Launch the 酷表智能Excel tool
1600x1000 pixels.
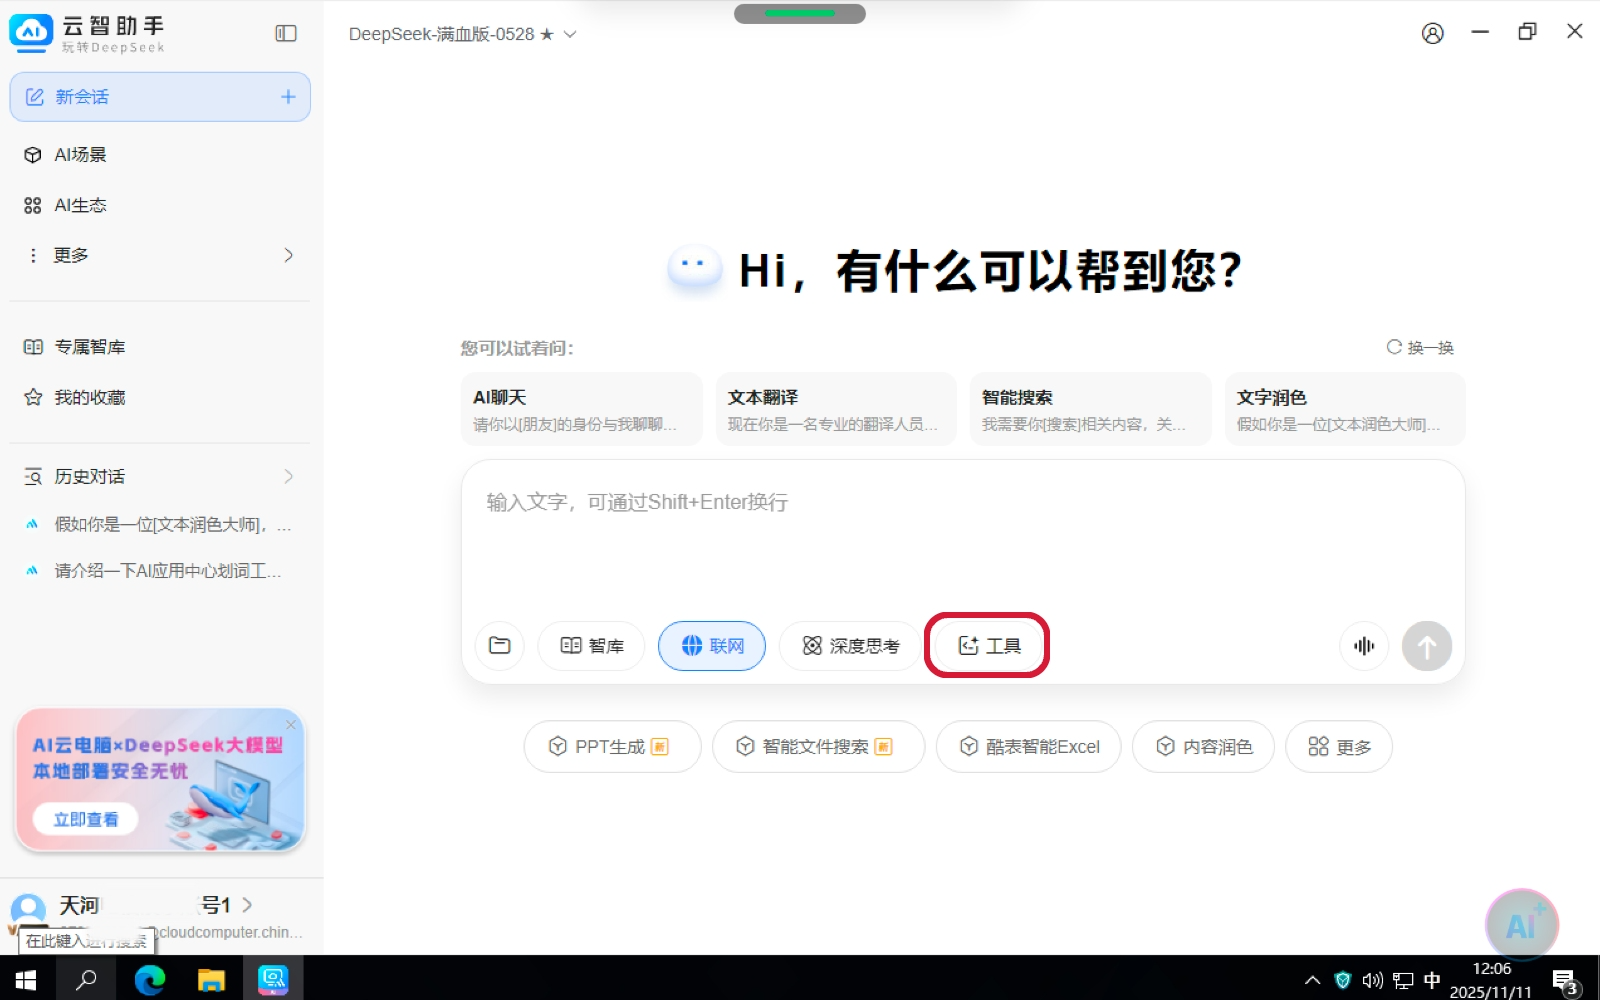[1028, 747]
